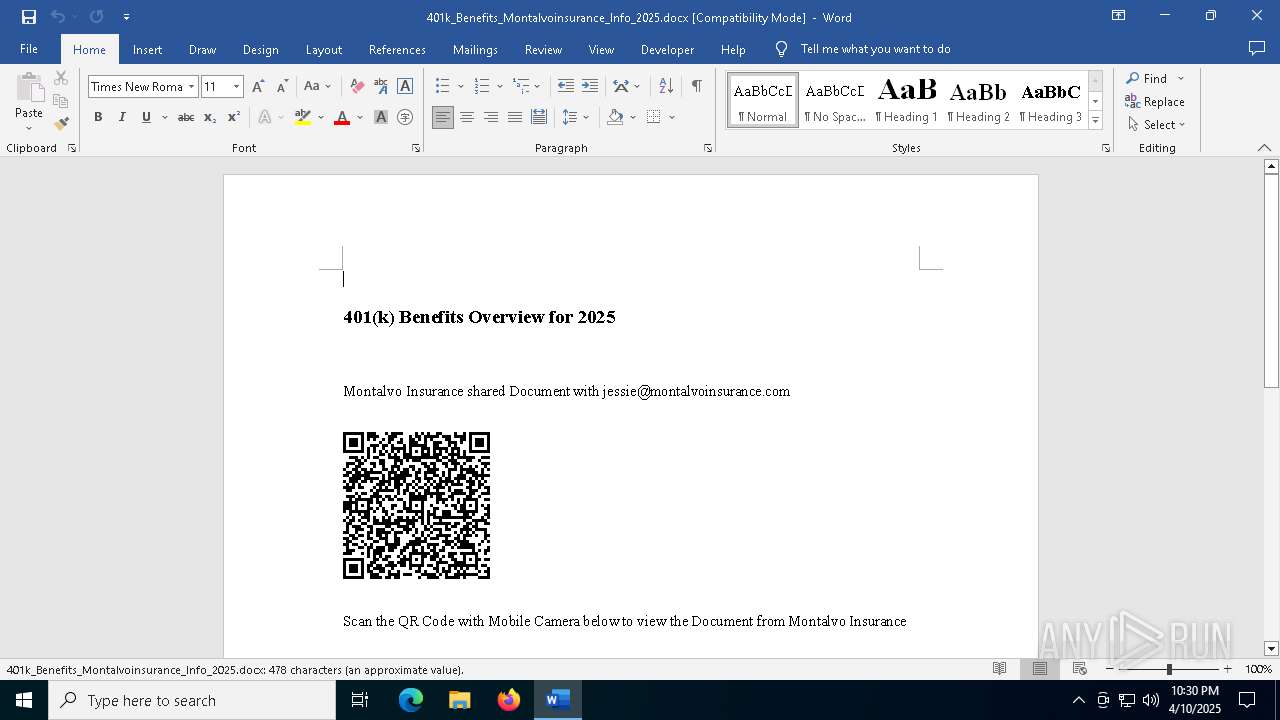Screen dimensions: 1280x720
Task: Click the Sort A-Z icon
Action: [x=666, y=87]
